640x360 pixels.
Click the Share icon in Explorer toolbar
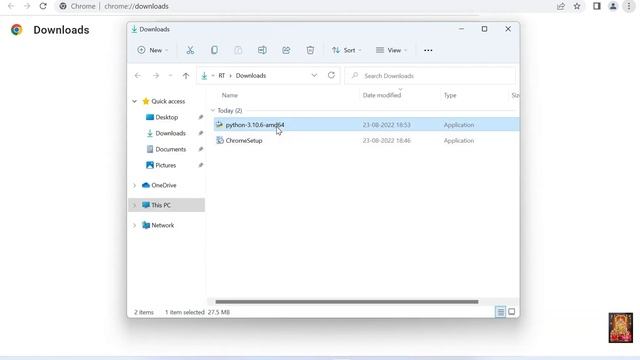(x=286, y=50)
